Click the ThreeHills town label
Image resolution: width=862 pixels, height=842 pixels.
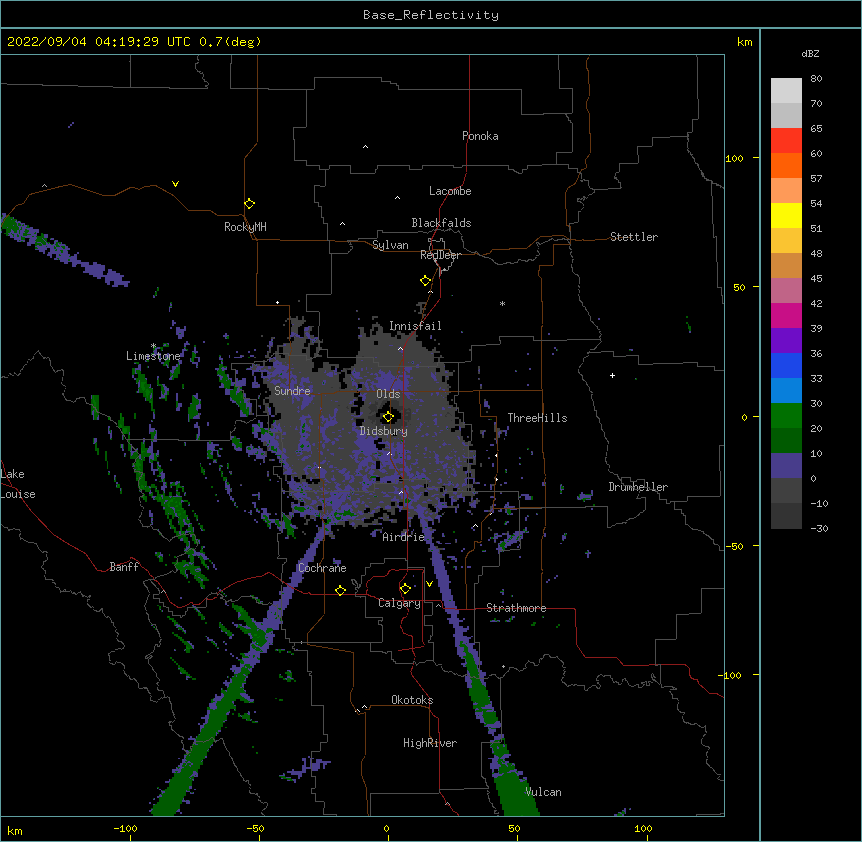click(x=537, y=418)
